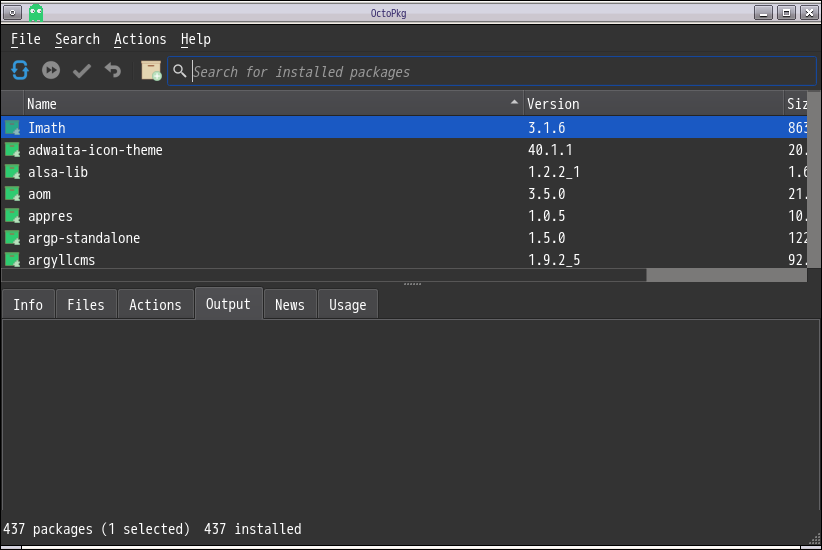Open the Search menu
The width and height of the screenshot is (822, 550).
click(77, 39)
